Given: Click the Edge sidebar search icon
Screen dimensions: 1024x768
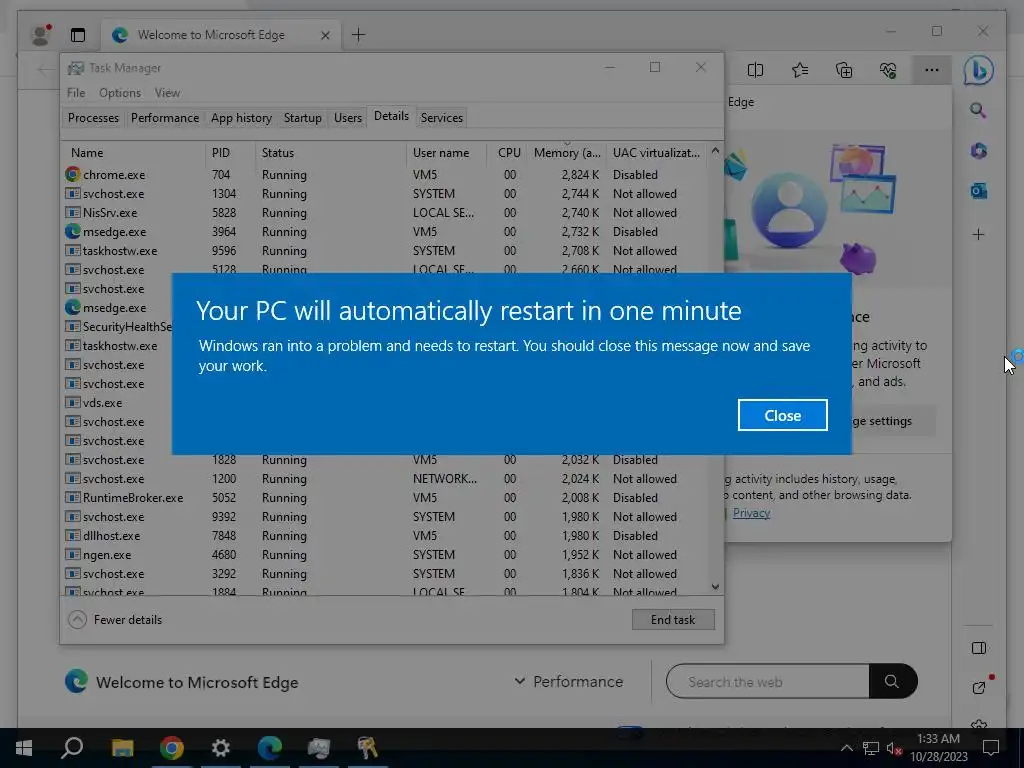Looking at the screenshot, I should [x=978, y=110].
